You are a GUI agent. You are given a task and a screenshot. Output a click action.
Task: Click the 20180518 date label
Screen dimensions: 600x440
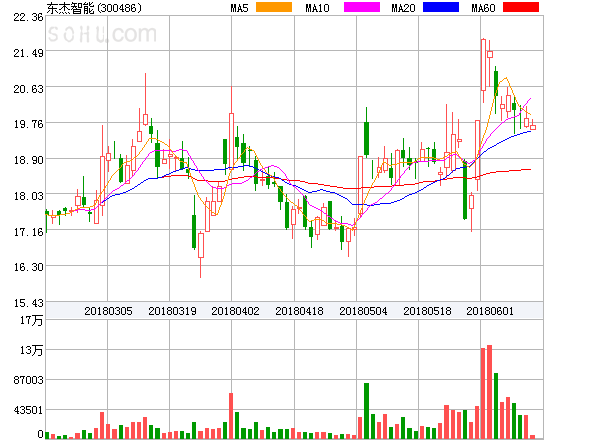click(427, 311)
